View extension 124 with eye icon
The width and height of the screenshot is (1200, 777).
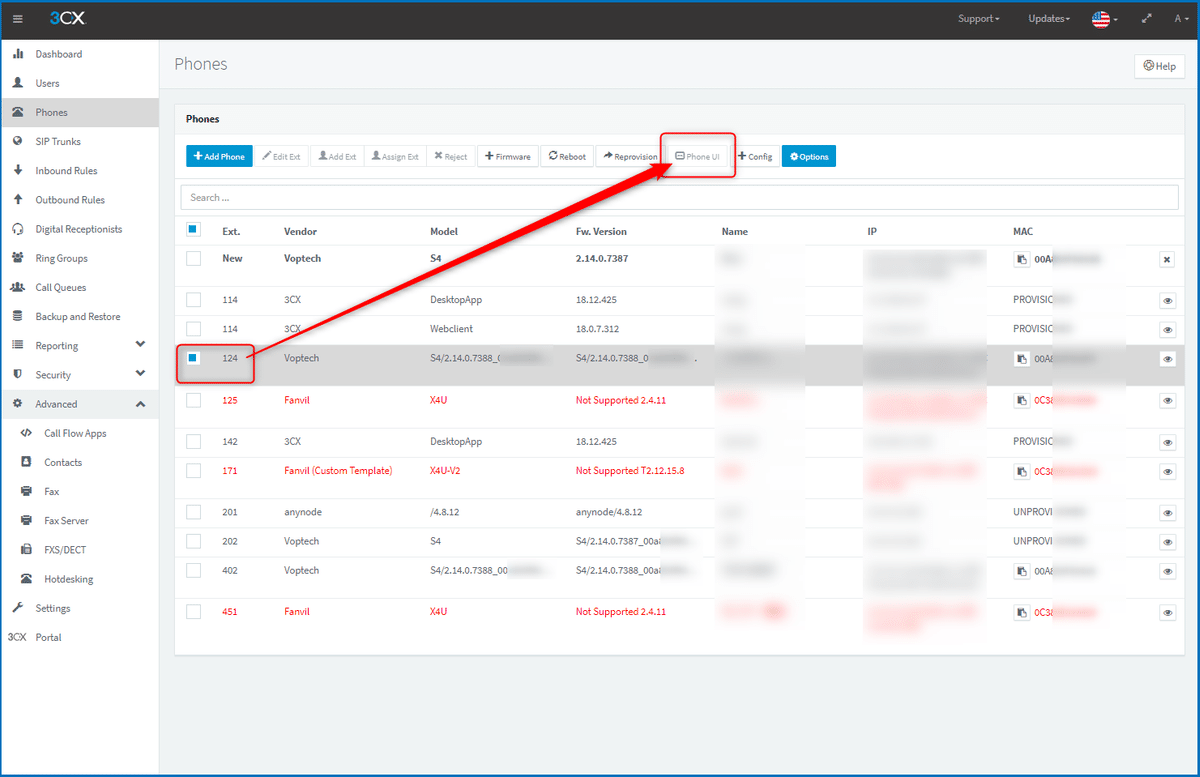click(x=1167, y=358)
